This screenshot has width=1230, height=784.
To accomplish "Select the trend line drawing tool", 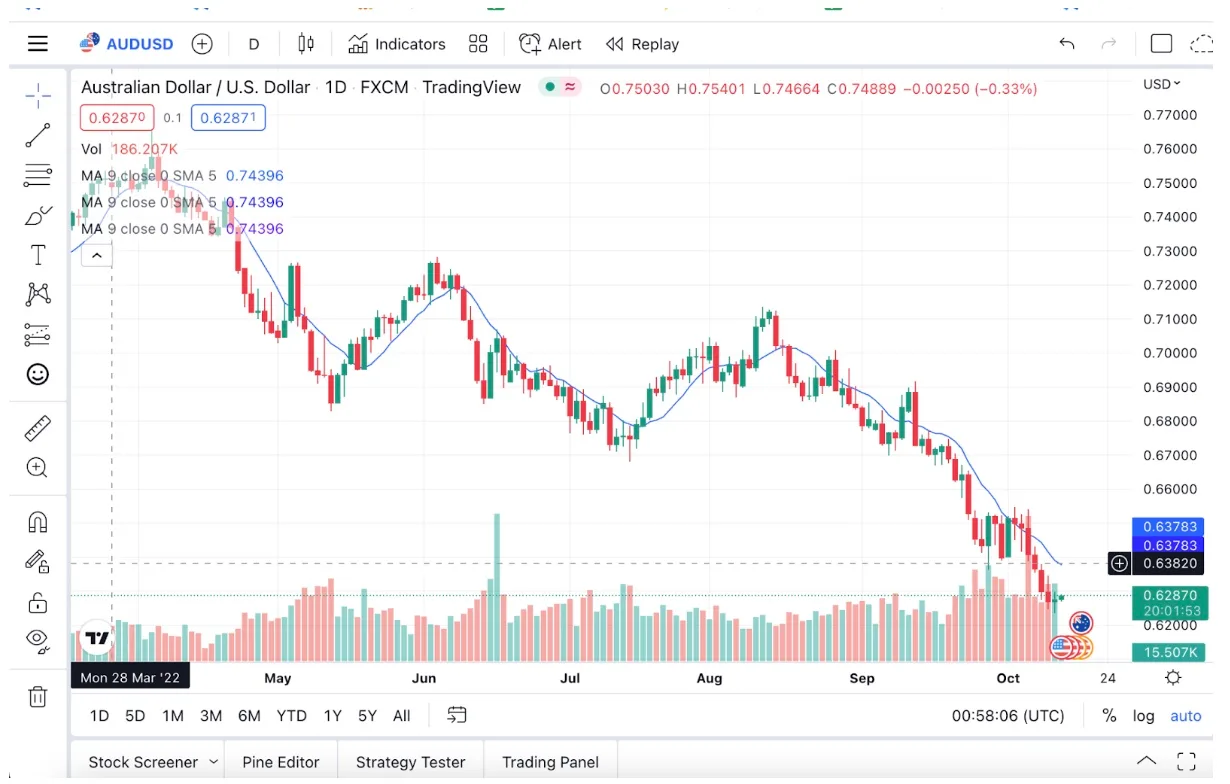I will (x=38, y=135).
